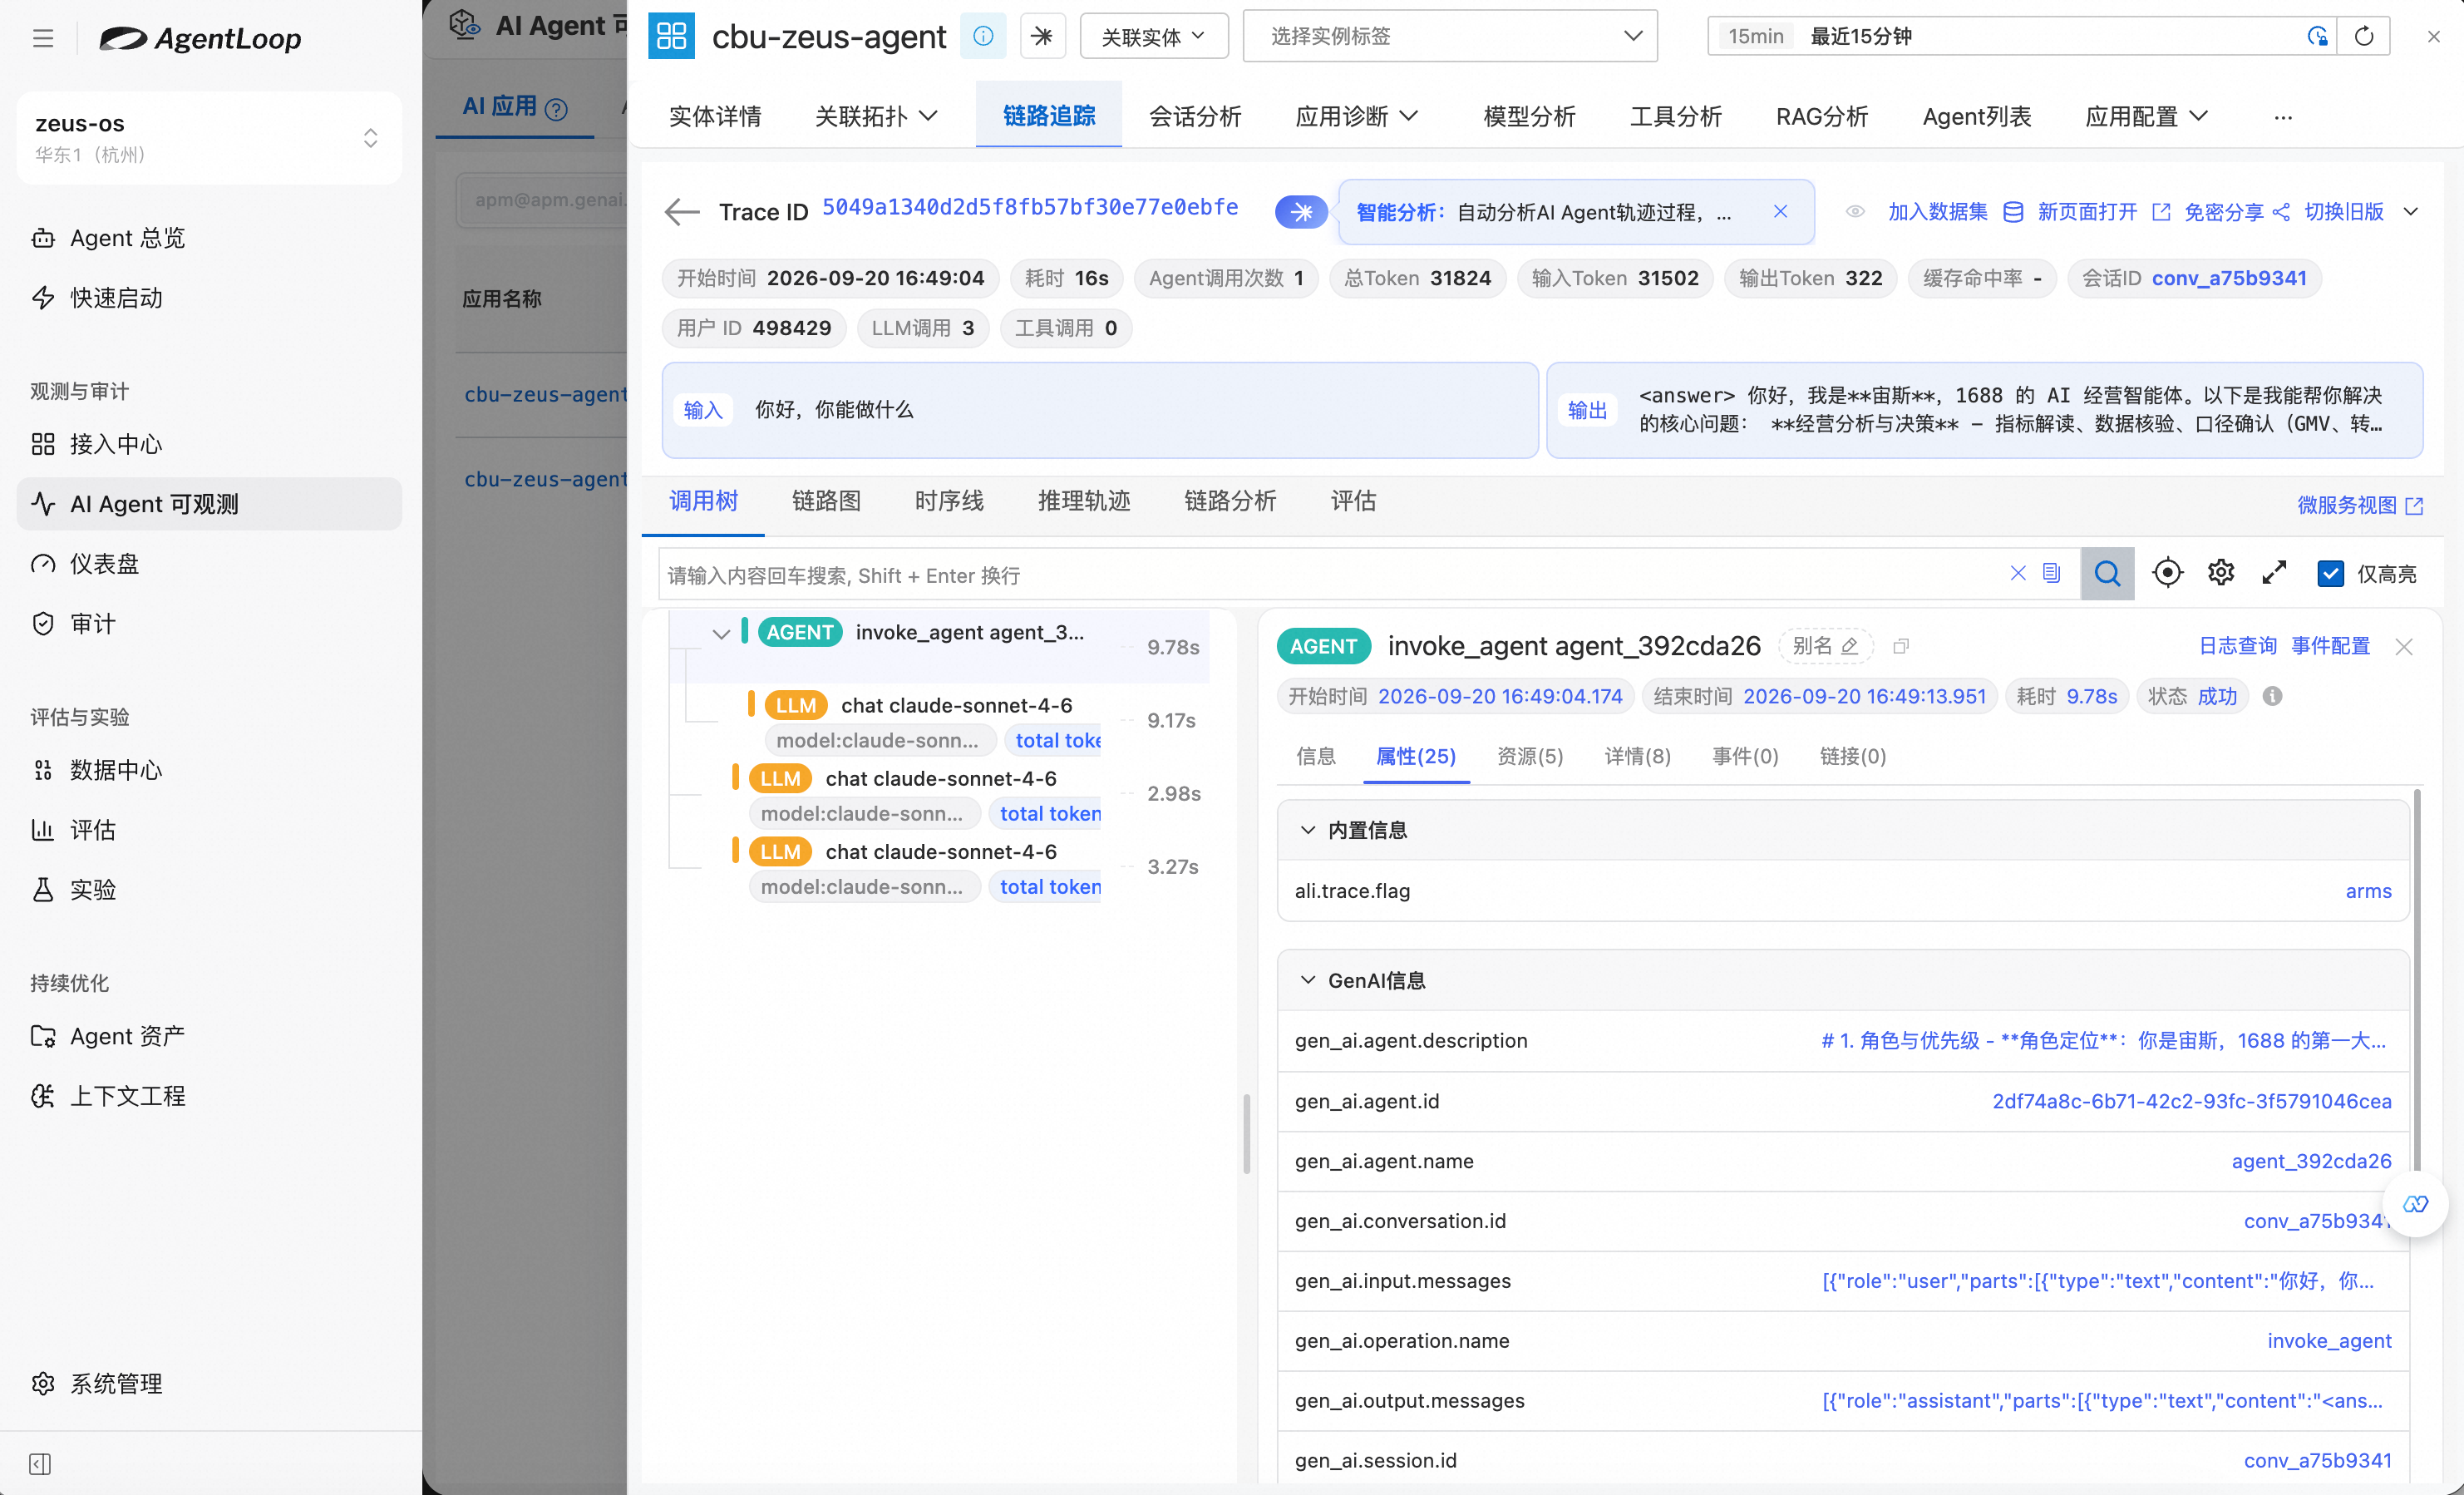Select 仪表盘 in the sidebar
2464x1495 pixels.
tap(209, 564)
